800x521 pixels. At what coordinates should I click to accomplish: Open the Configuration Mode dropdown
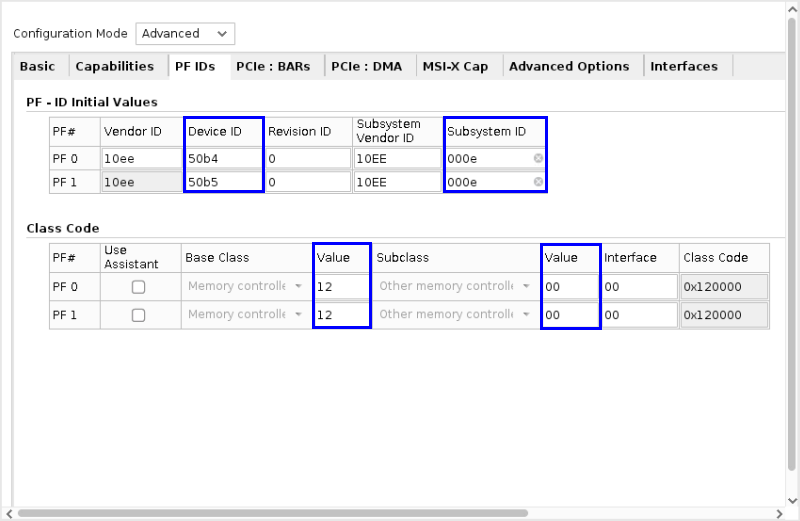click(185, 33)
